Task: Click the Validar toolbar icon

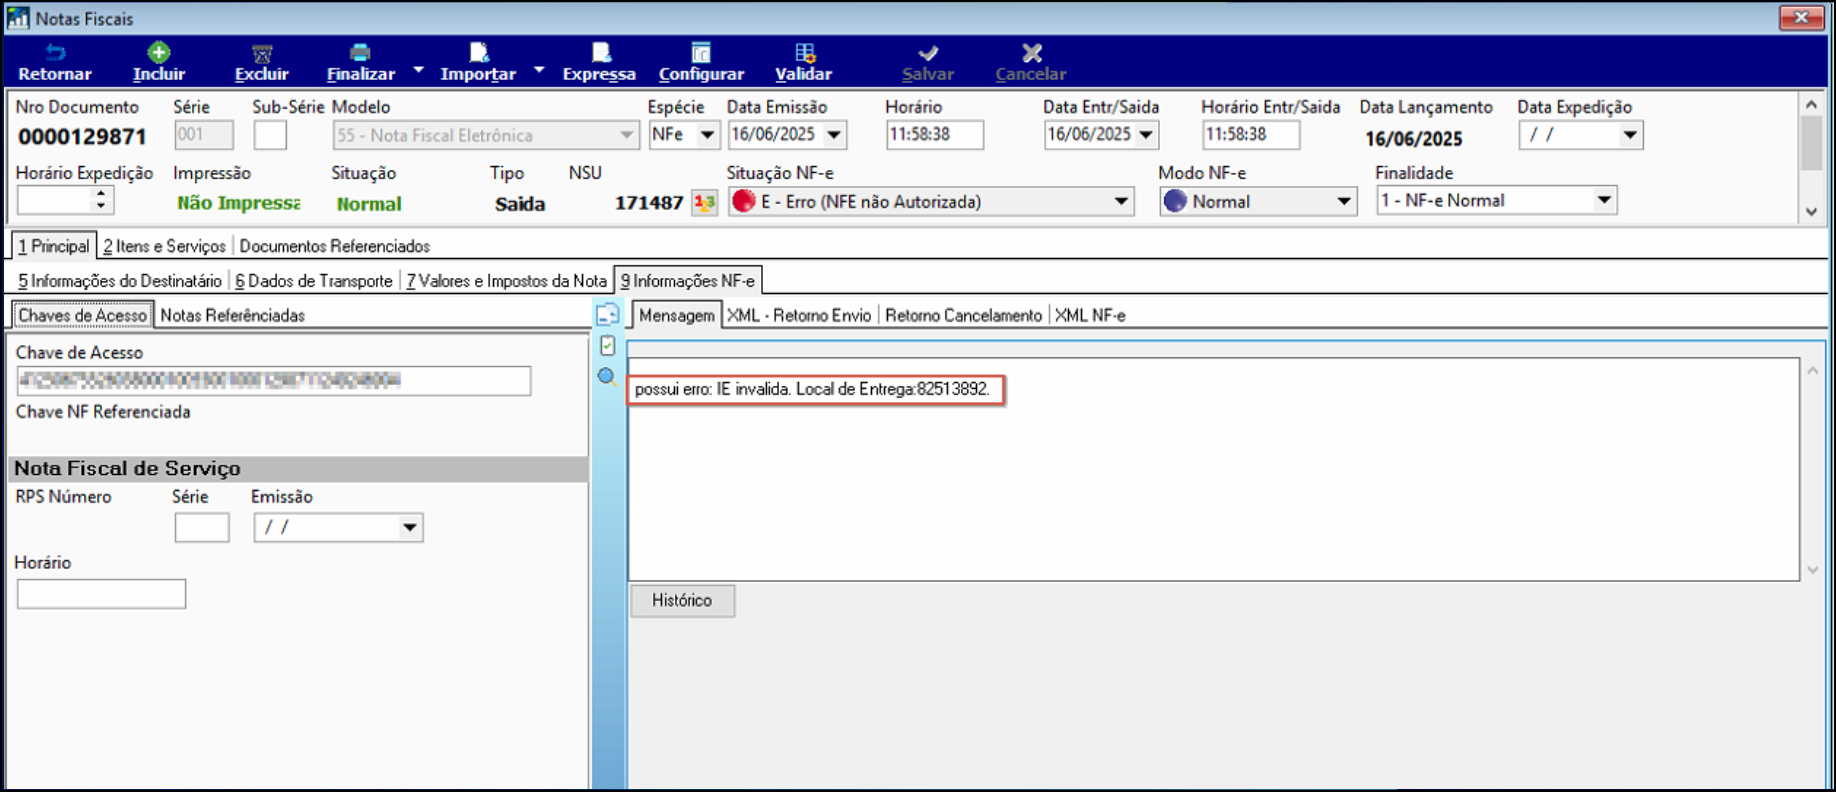Action: 804,52
